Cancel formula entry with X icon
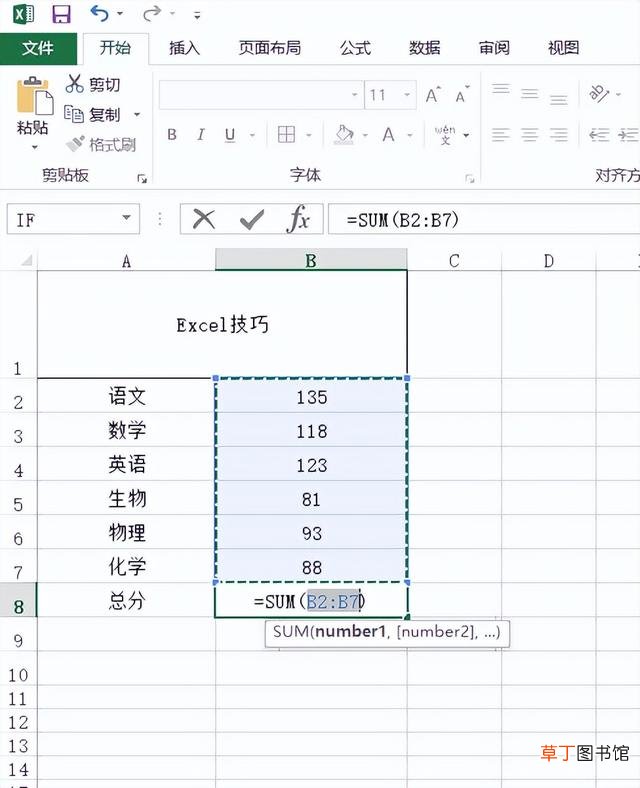The height and width of the screenshot is (788, 640). click(203, 219)
